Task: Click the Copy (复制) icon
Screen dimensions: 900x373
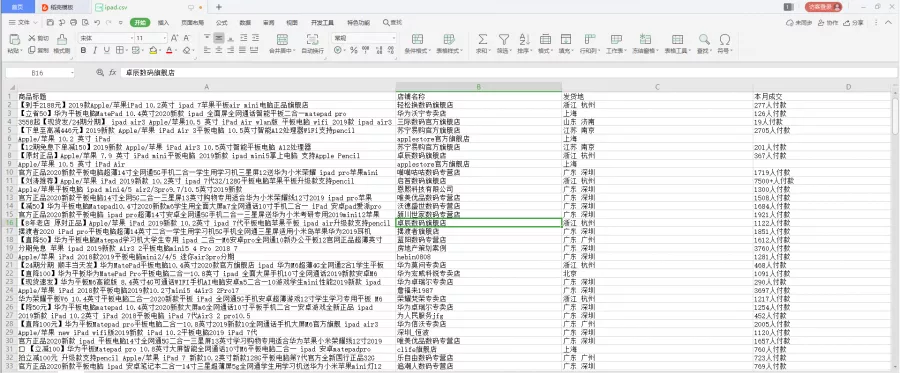Action: pos(32,50)
